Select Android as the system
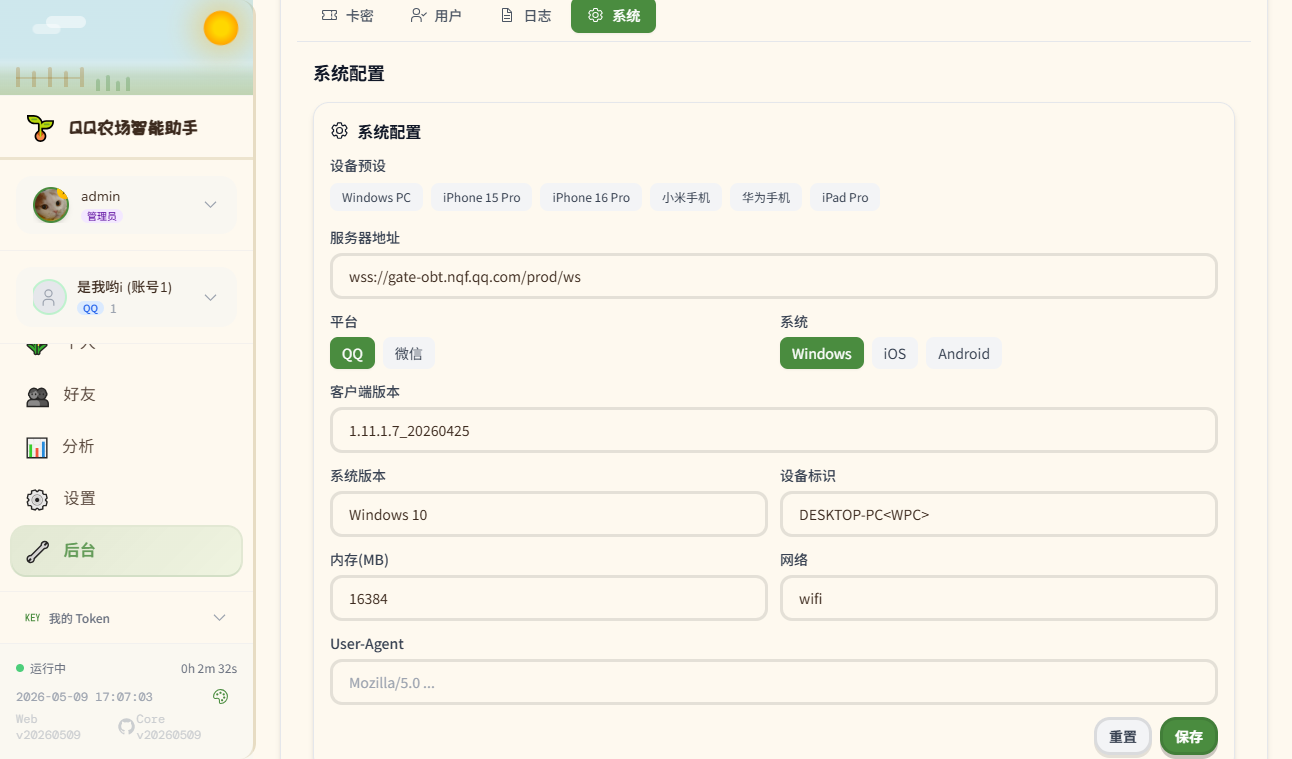 pyautogui.click(x=964, y=354)
